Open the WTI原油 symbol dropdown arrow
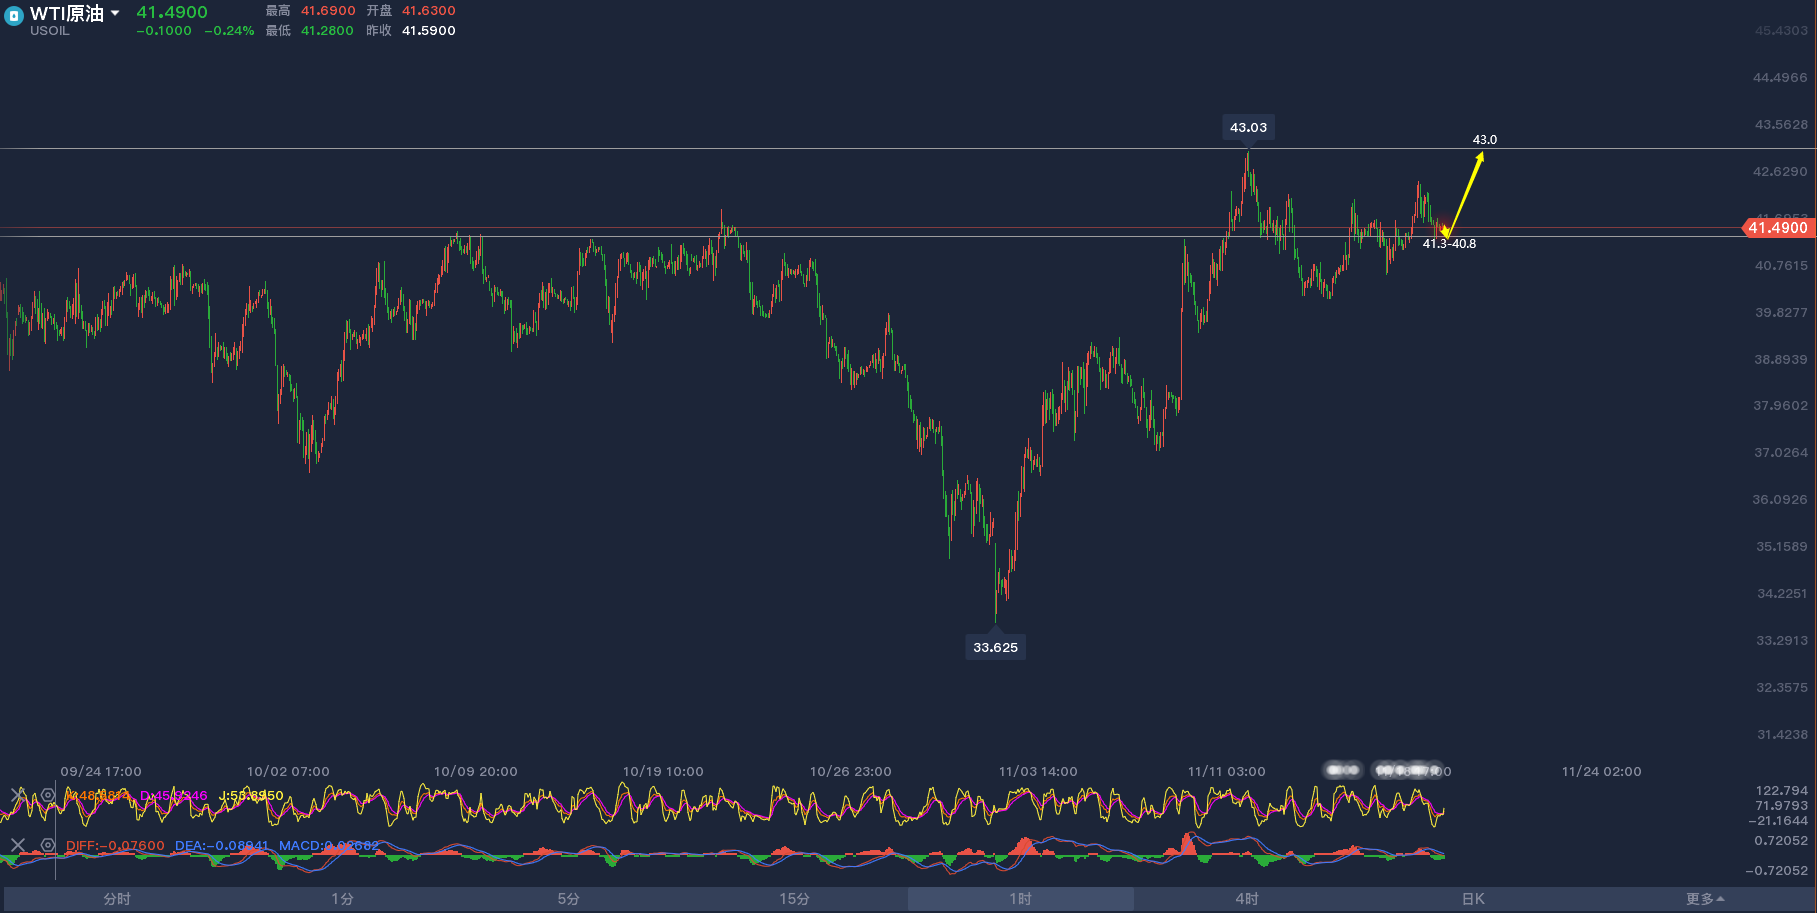The image size is (1817, 913). point(115,13)
